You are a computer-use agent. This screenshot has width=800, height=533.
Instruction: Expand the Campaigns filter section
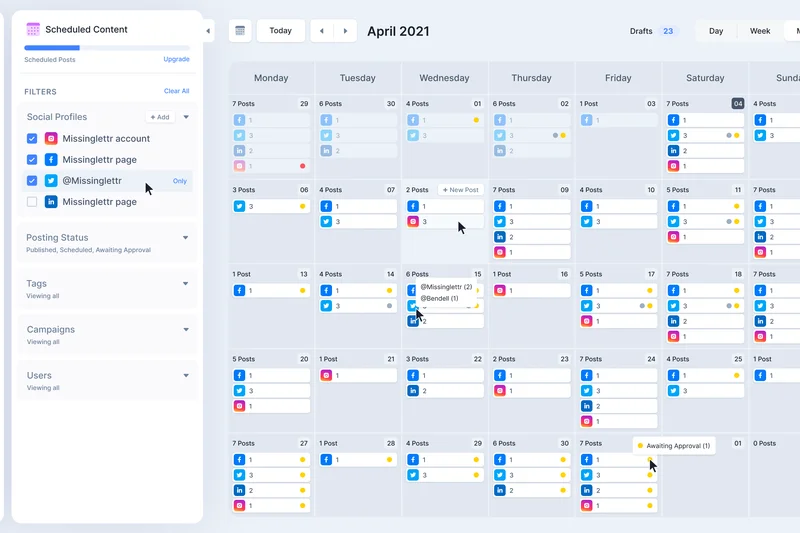pos(186,329)
